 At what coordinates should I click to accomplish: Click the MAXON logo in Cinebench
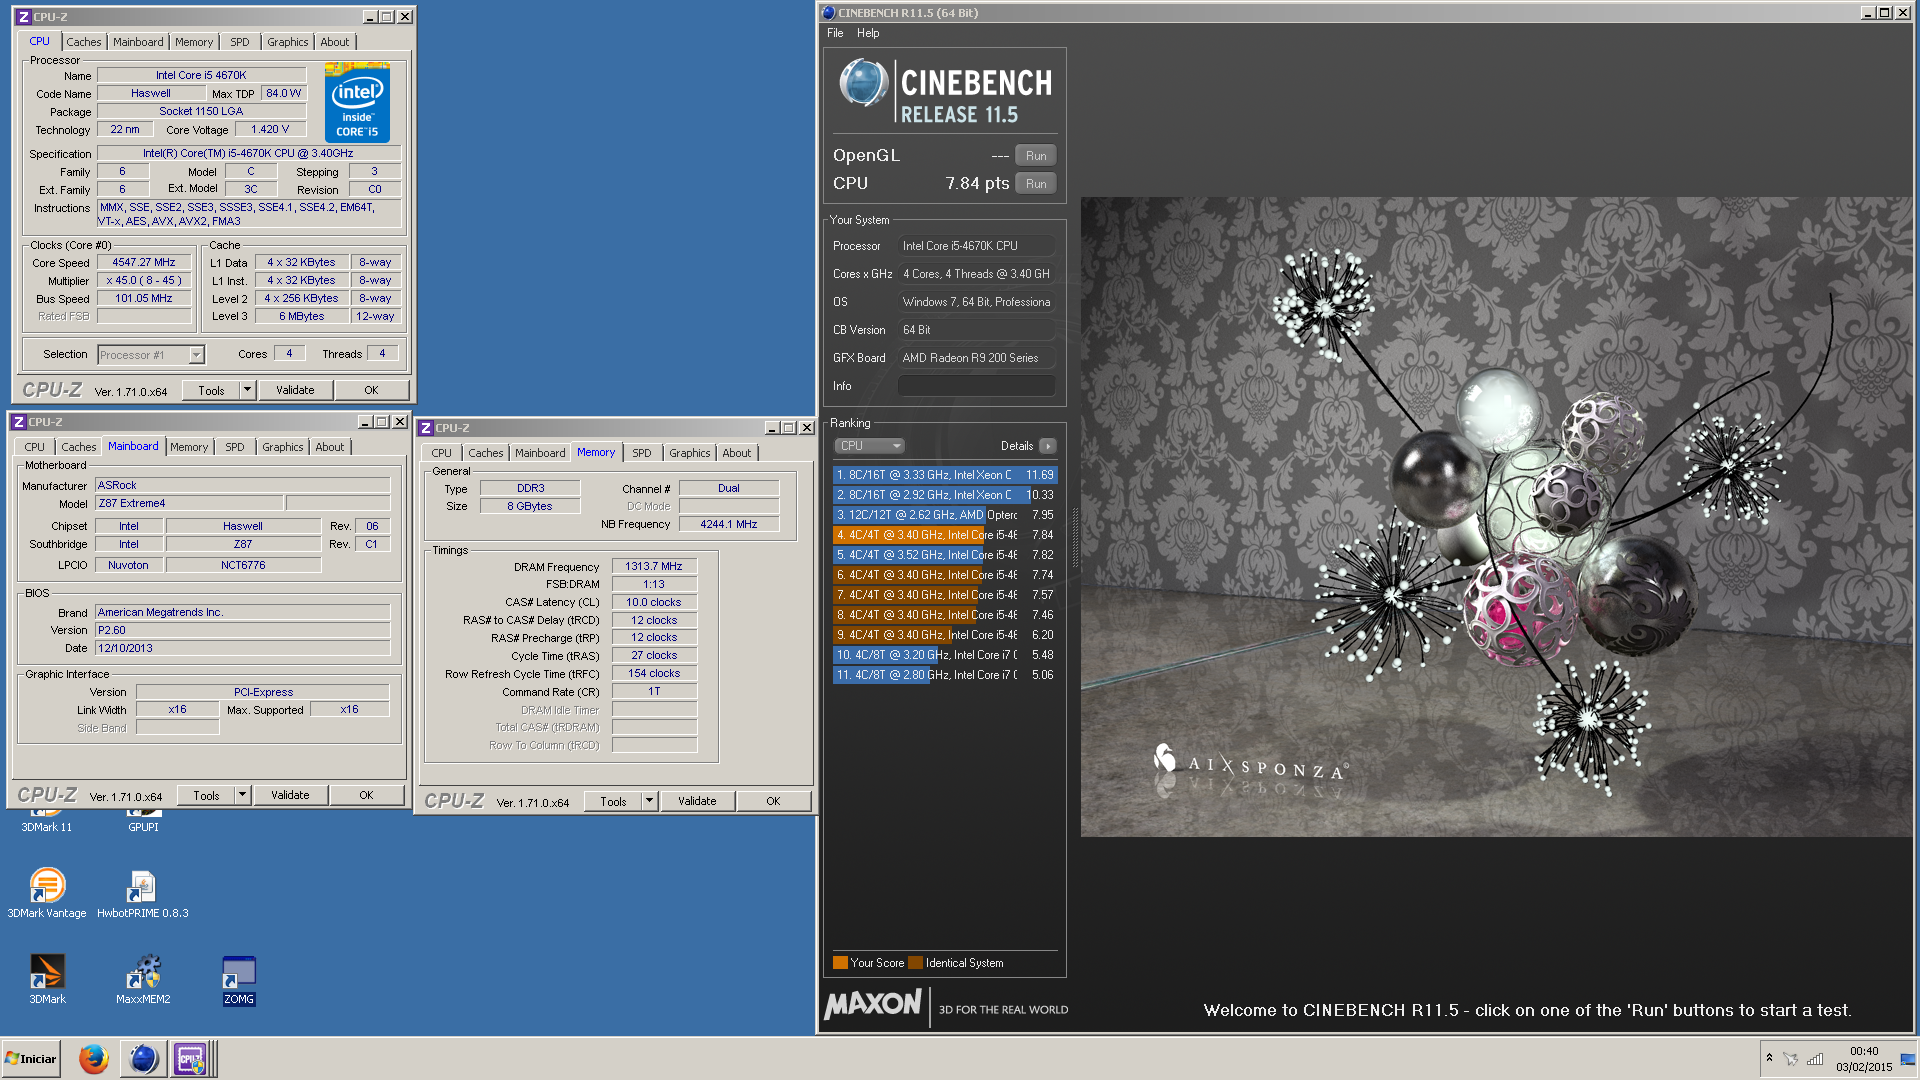873,1004
